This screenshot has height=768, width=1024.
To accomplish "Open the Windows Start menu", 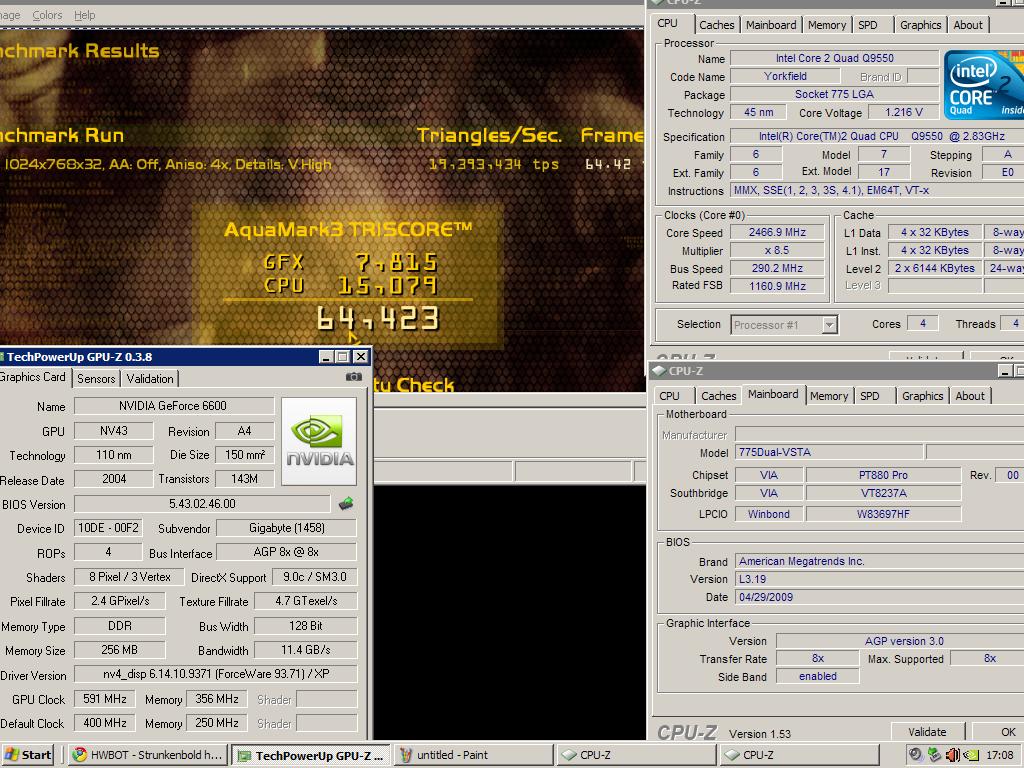I will click(x=27, y=755).
